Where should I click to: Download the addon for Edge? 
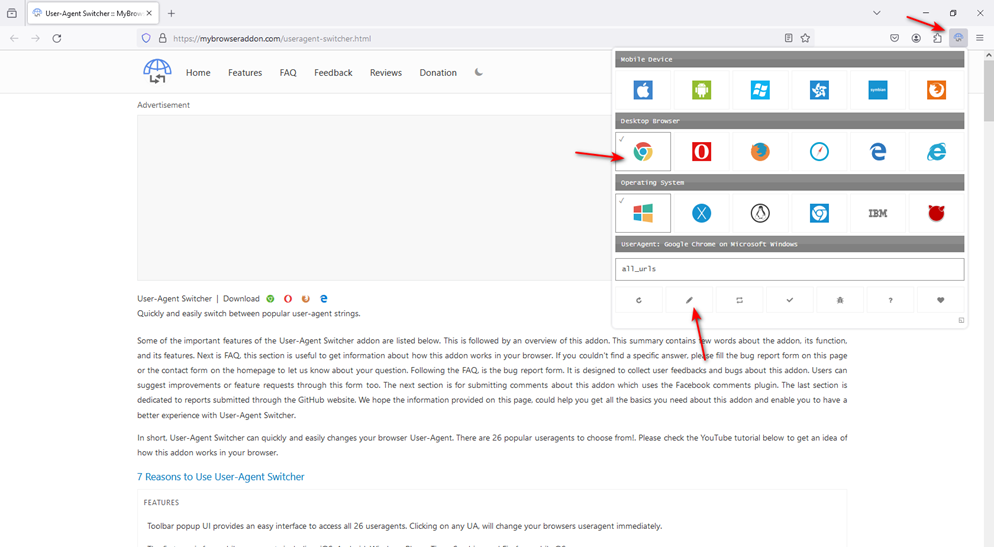[x=323, y=299]
